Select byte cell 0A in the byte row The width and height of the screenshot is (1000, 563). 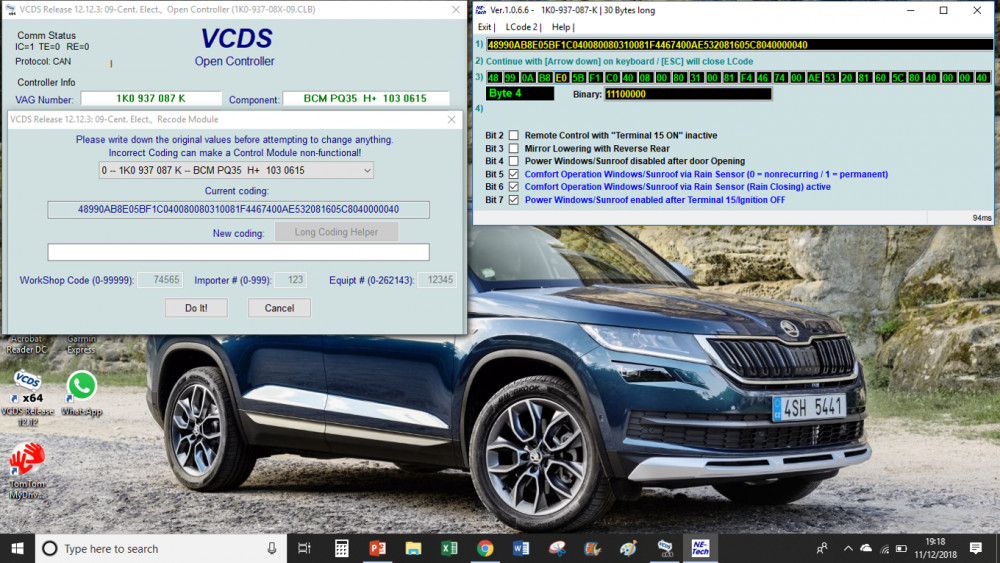tap(527, 78)
